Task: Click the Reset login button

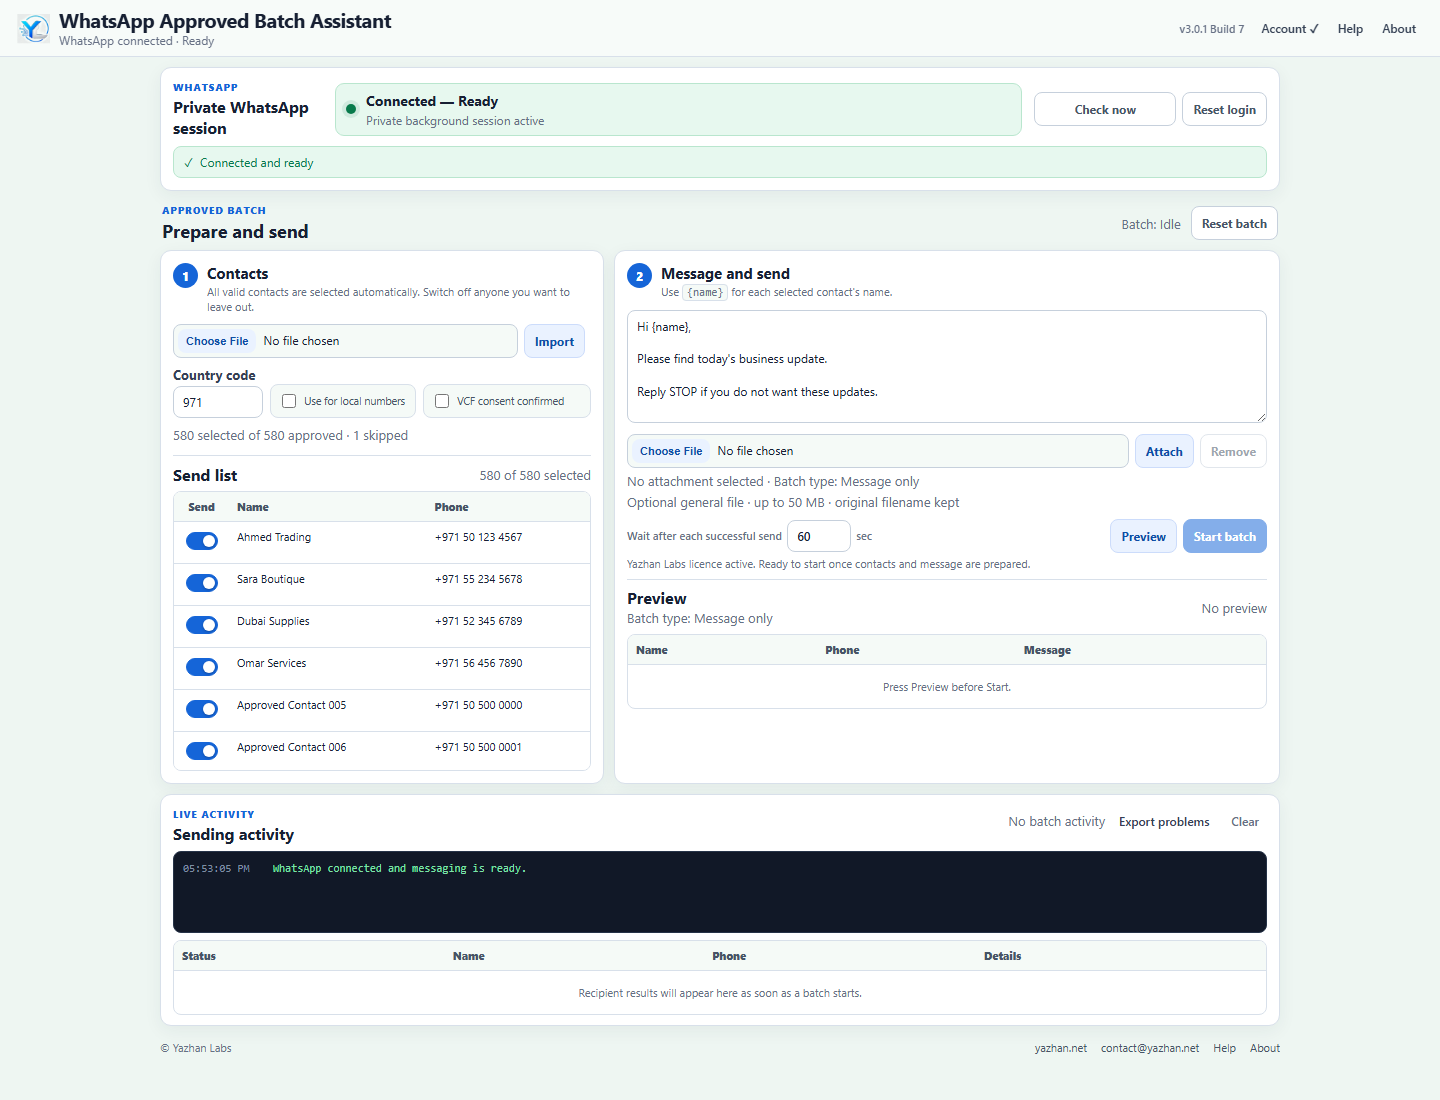Action: pyautogui.click(x=1224, y=110)
